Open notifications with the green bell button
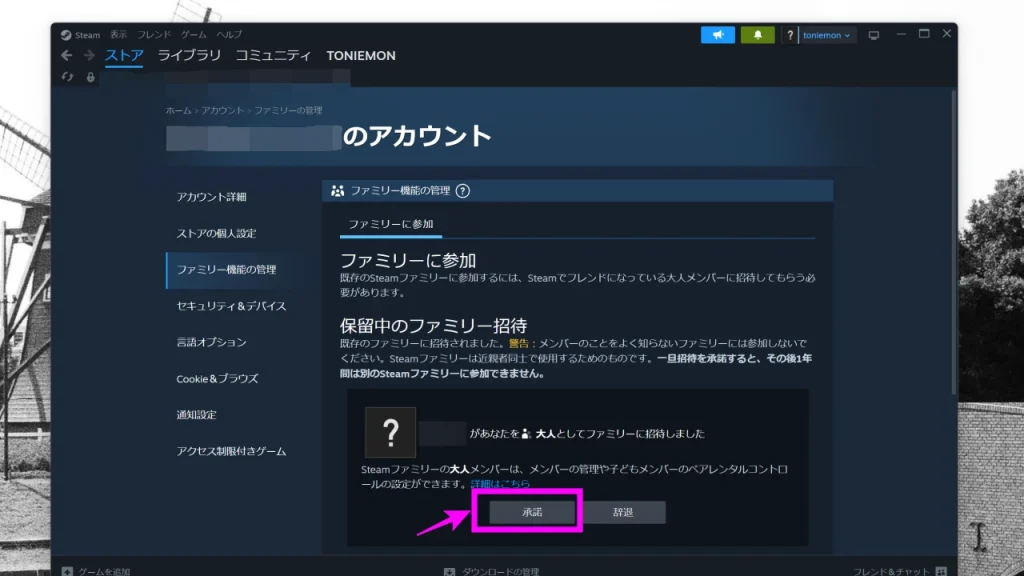The width and height of the screenshot is (1024, 576). [x=758, y=35]
